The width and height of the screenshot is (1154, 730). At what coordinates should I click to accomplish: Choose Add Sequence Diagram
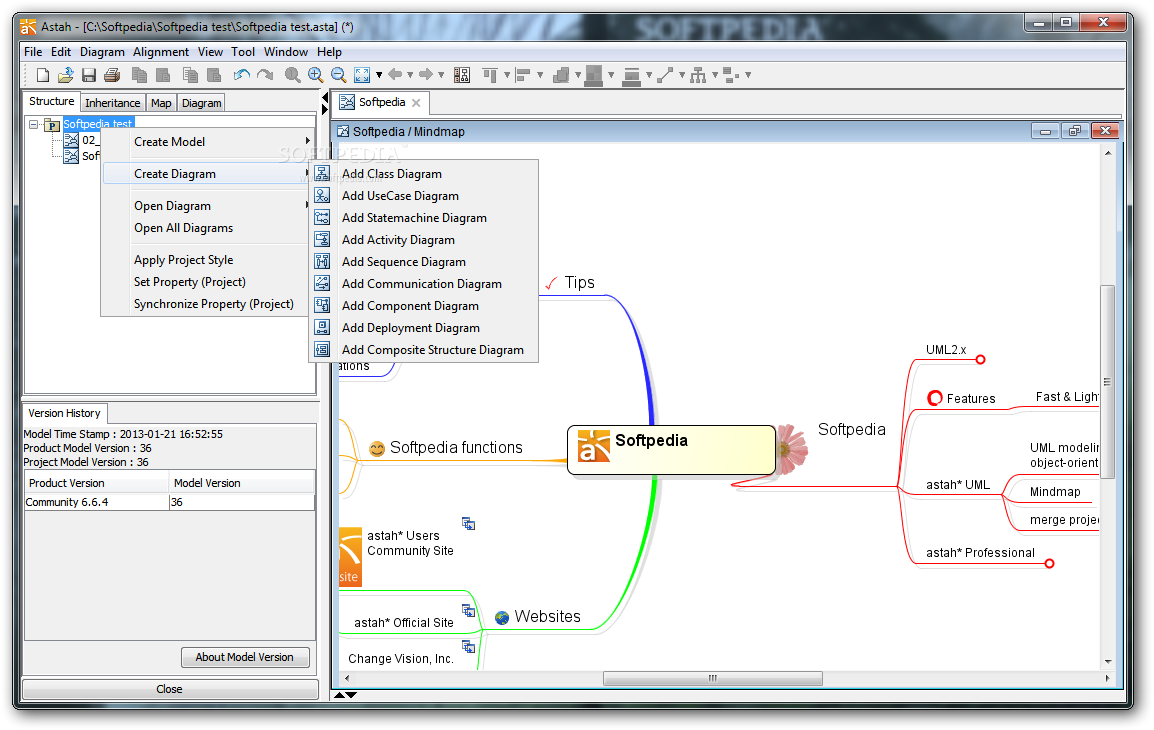(x=424, y=262)
